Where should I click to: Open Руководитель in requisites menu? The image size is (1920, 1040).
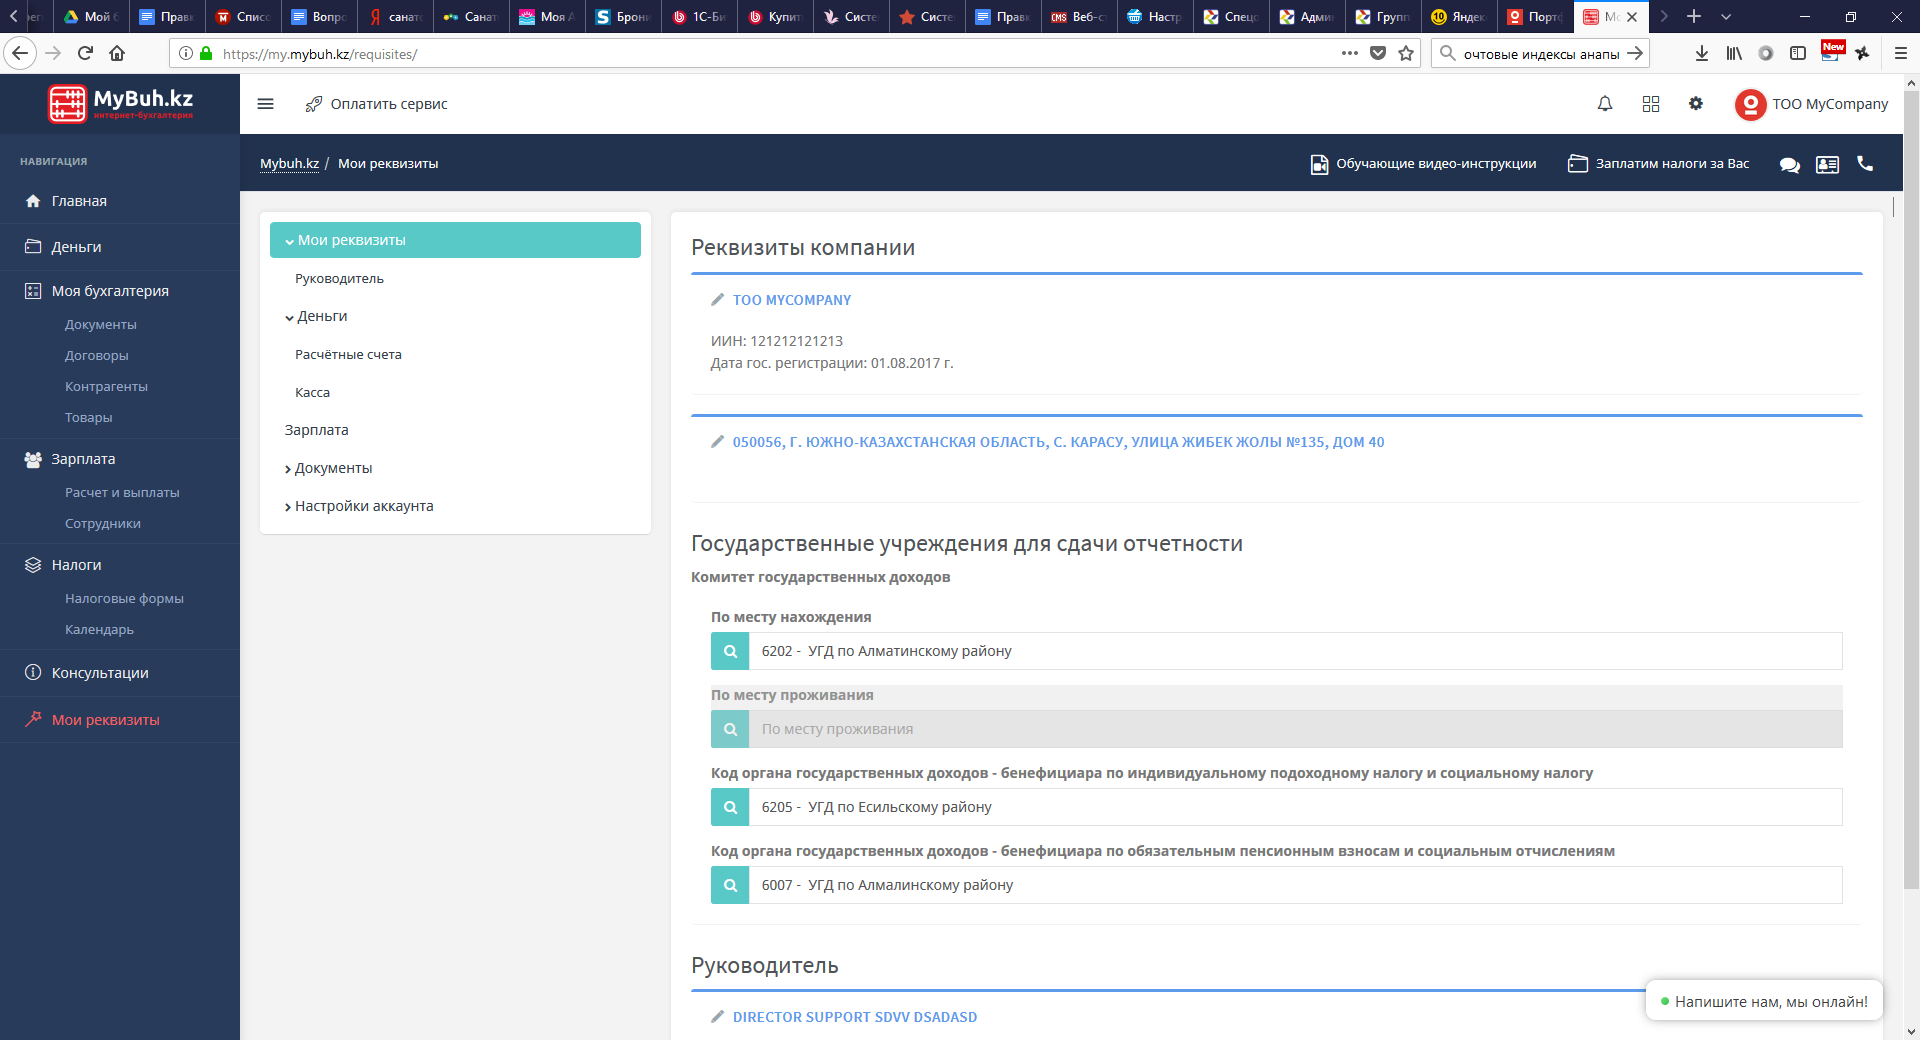[x=339, y=279]
